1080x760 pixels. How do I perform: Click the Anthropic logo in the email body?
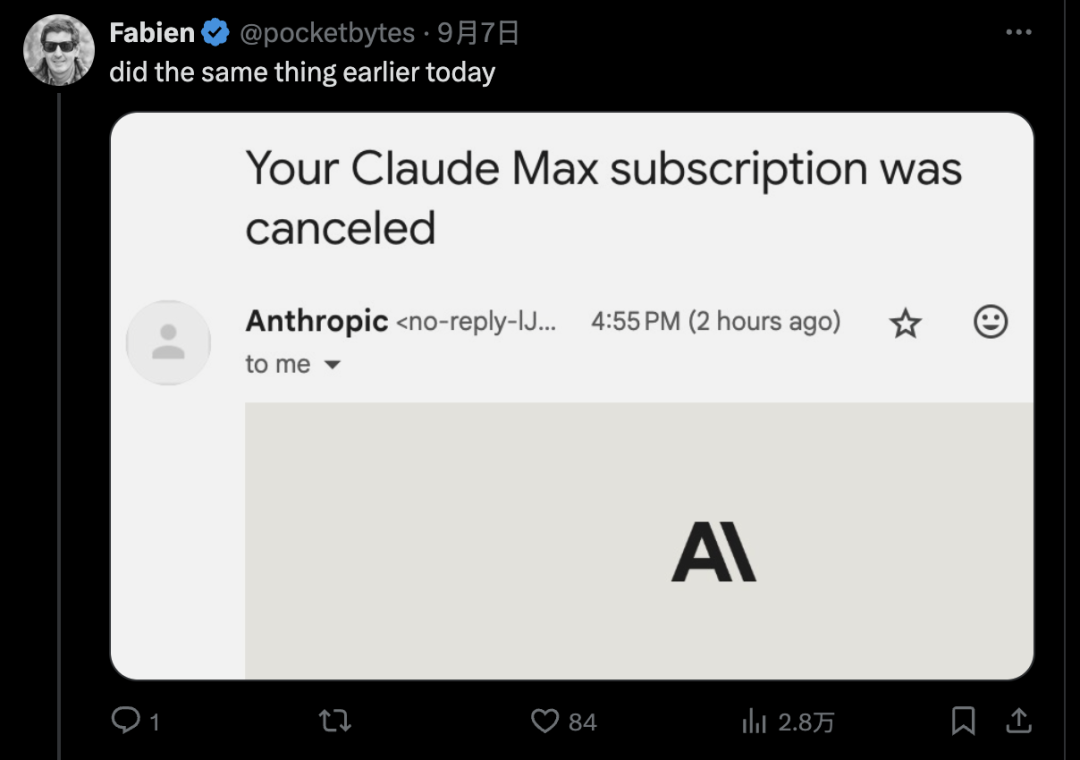tap(713, 553)
